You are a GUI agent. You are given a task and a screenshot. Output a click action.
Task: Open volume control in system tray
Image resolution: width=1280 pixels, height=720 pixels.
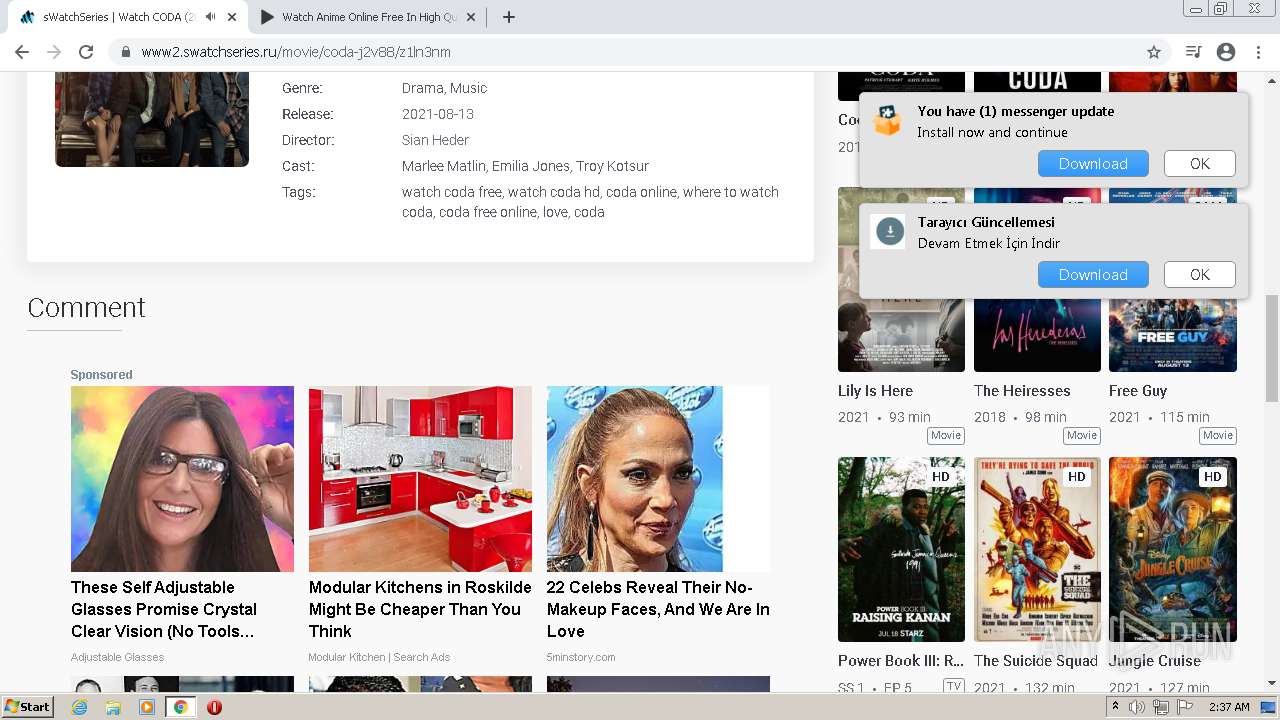pyautogui.click(x=1137, y=707)
